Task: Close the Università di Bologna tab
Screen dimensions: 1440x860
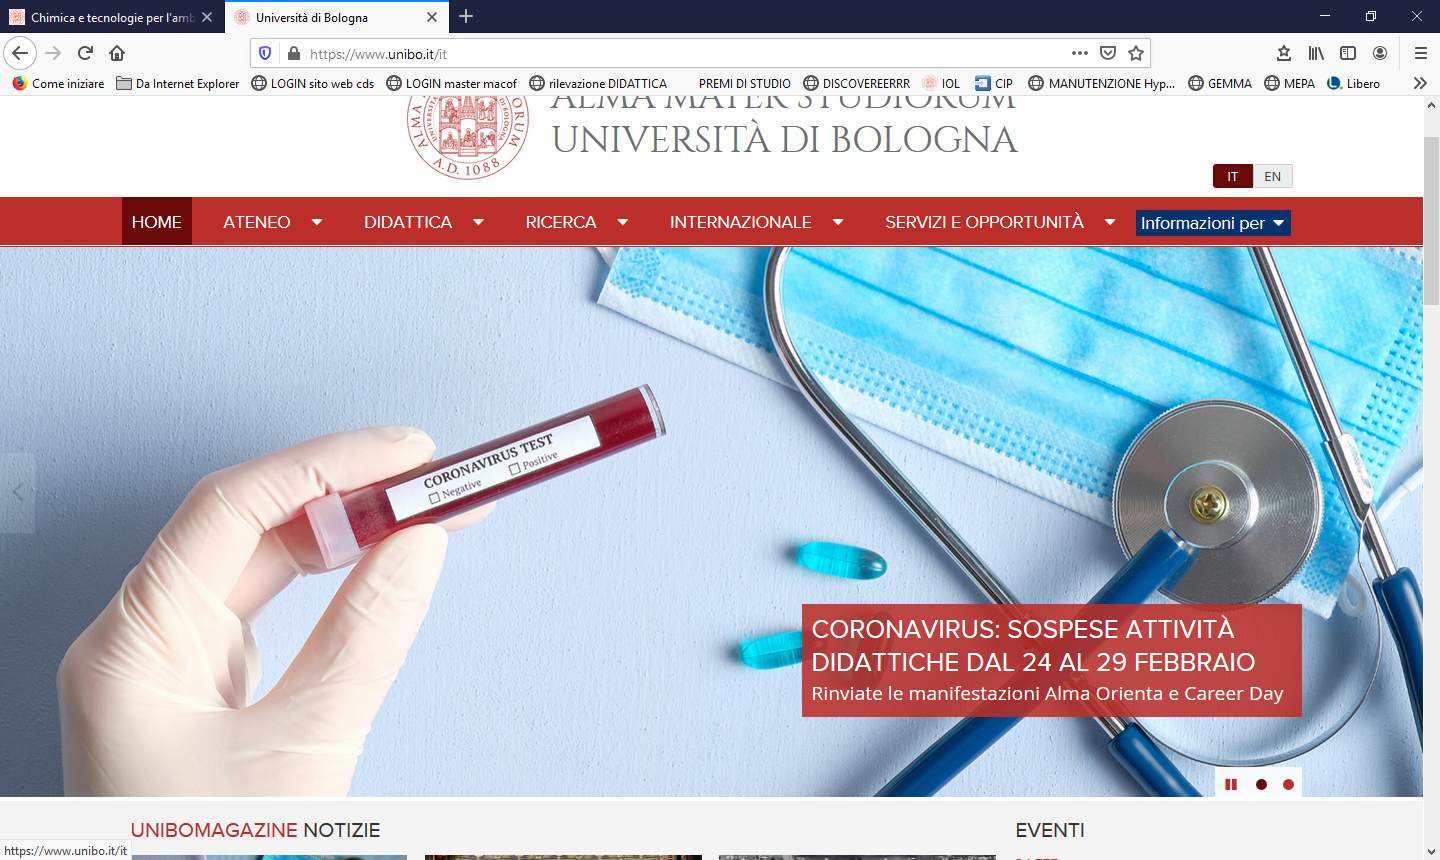Action: [x=432, y=17]
